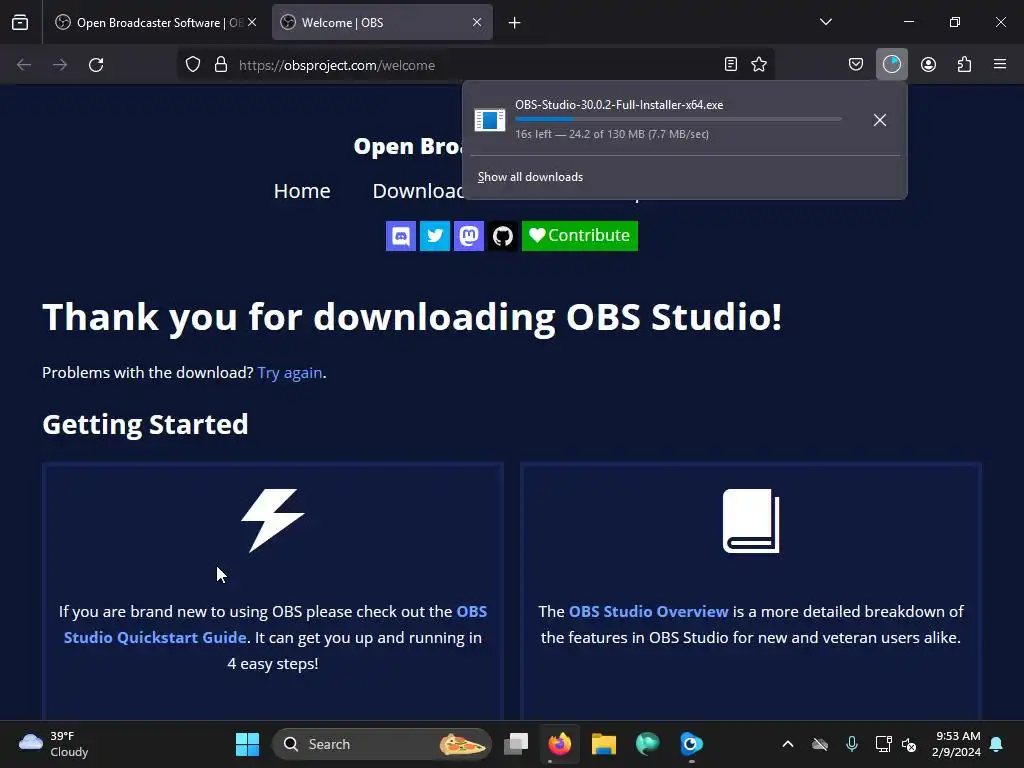Screen dimensions: 1024x768
Task: Click the microphone tray icon
Action: [x=852, y=744]
